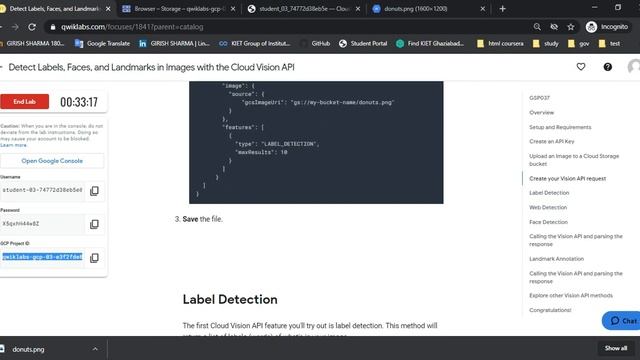This screenshot has width=640, height=360.
Task: Jump to Setup and Requirements section
Action: point(560,127)
